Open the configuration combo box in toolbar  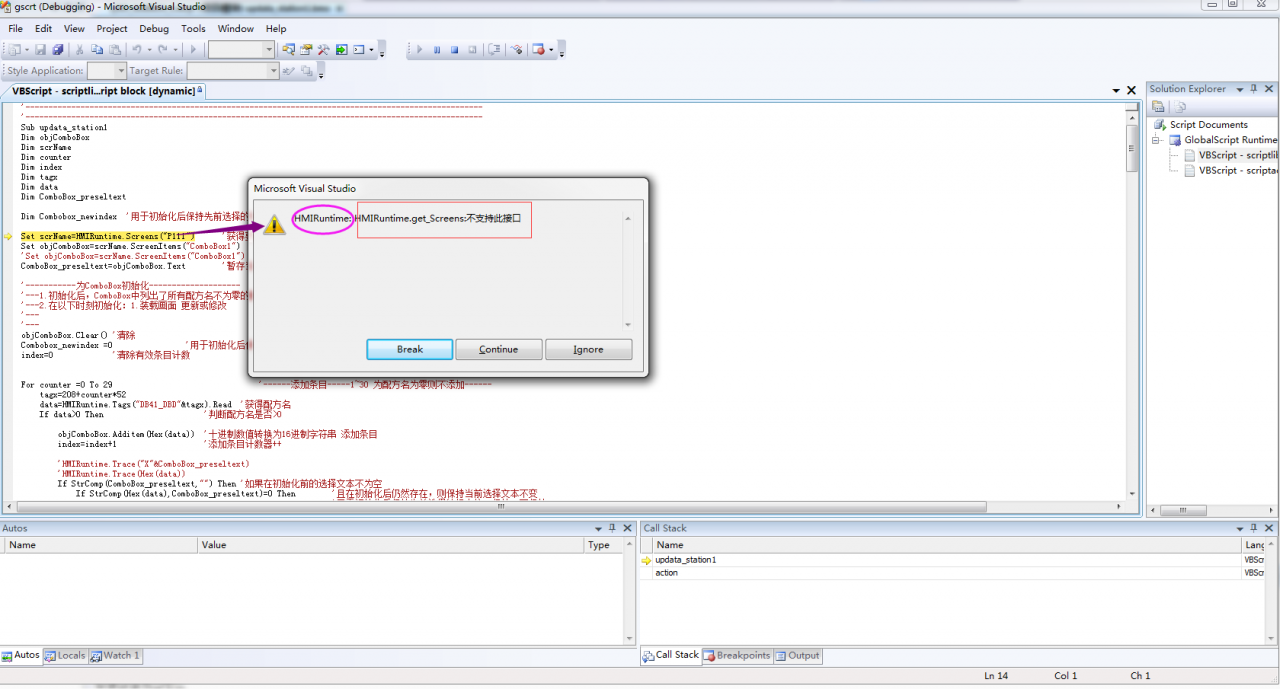pyautogui.click(x=241, y=49)
